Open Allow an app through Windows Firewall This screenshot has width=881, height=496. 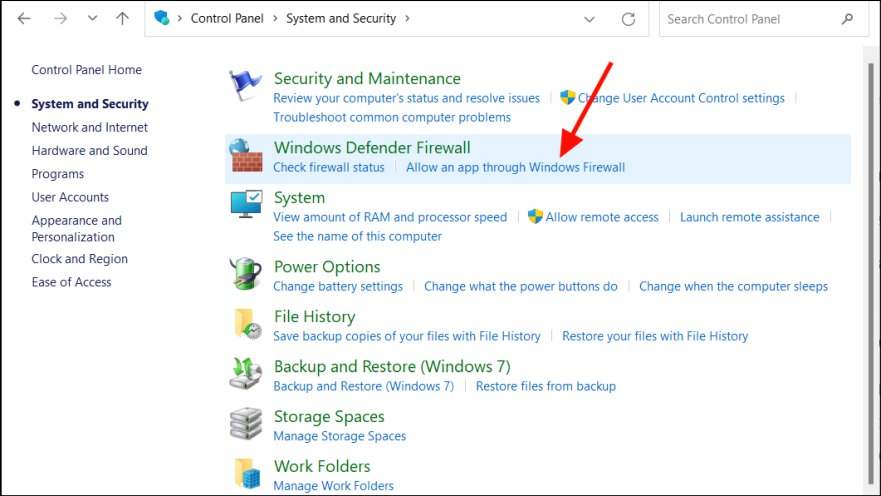click(515, 168)
